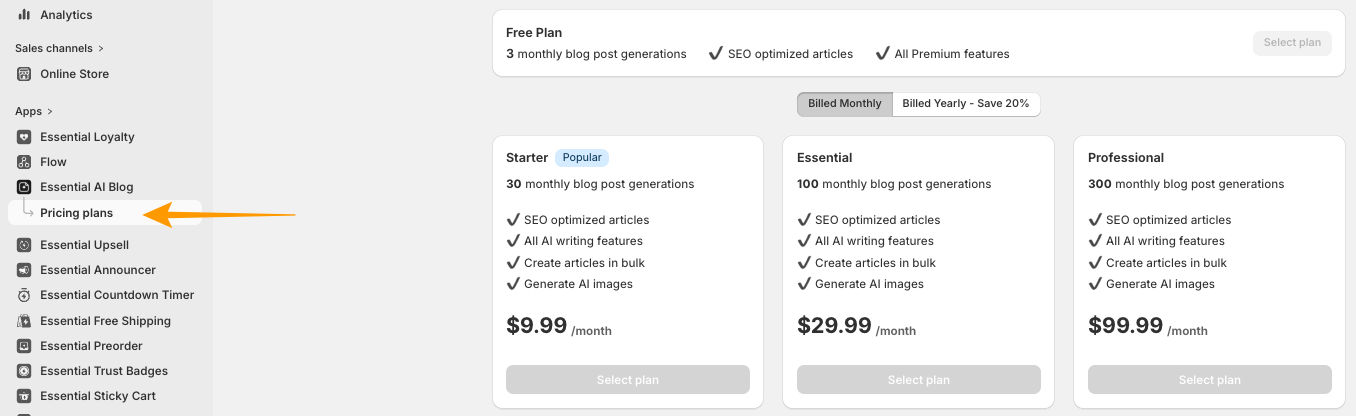Open Pricing plans submenu item
The width and height of the screenshot is (1356, 416).
[x=76, y=213]
